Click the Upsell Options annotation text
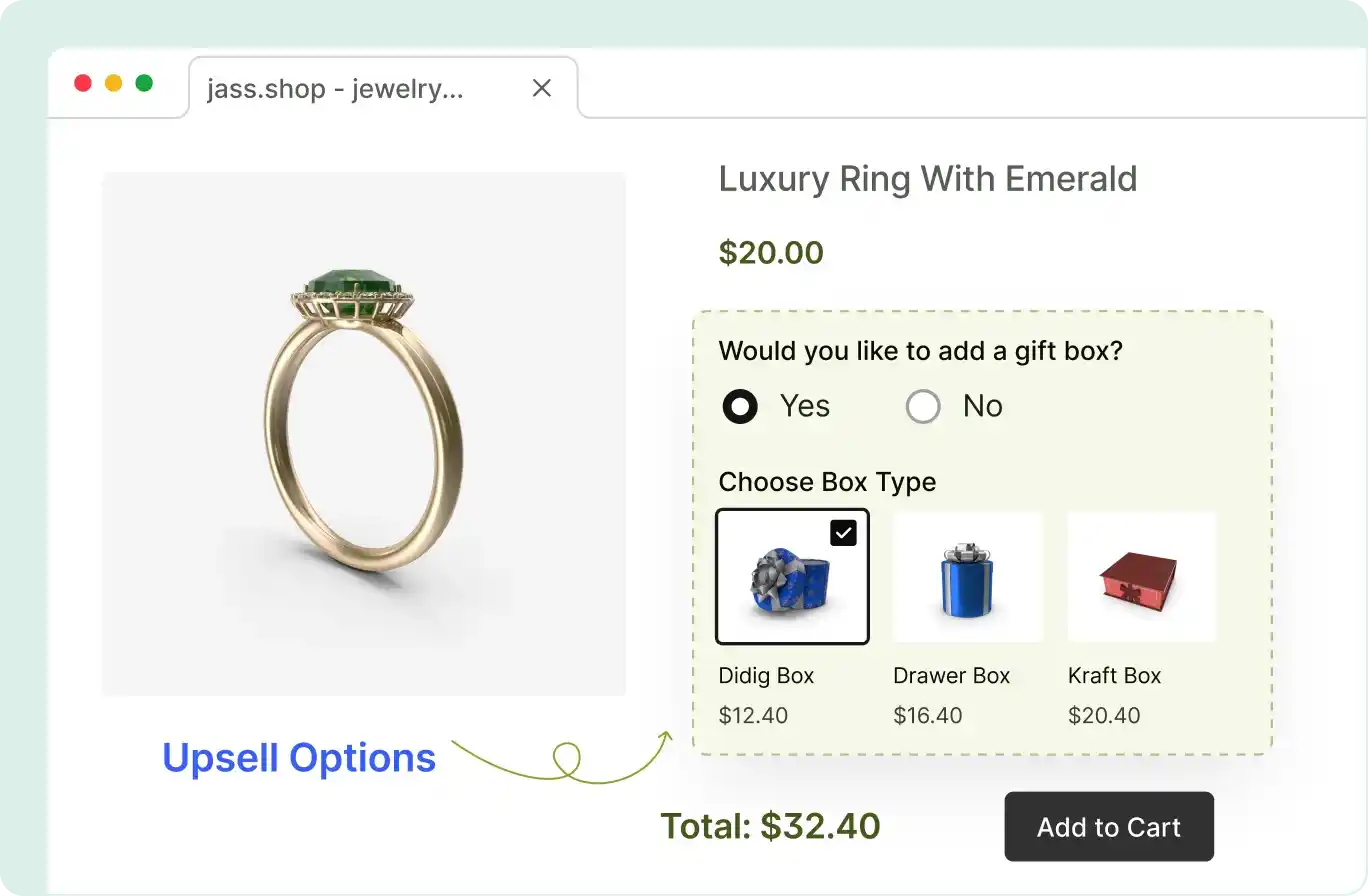Screen dimensions: 1368x896 pos(299,758)
